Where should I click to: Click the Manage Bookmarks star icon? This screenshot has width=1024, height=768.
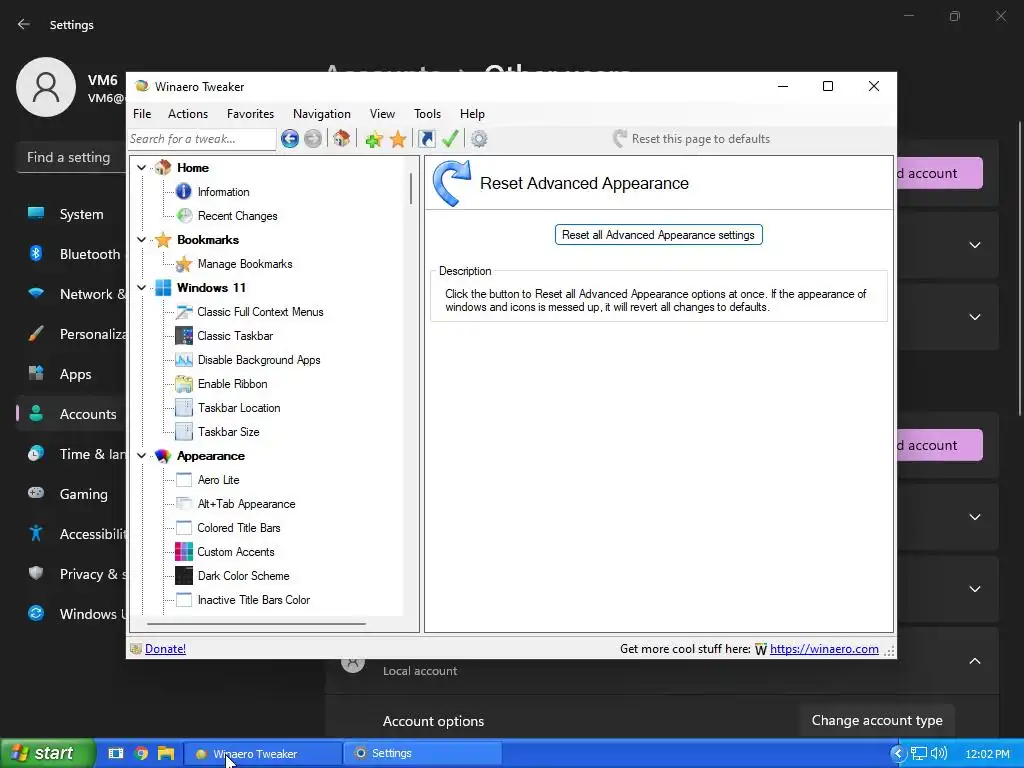[184, 264]
